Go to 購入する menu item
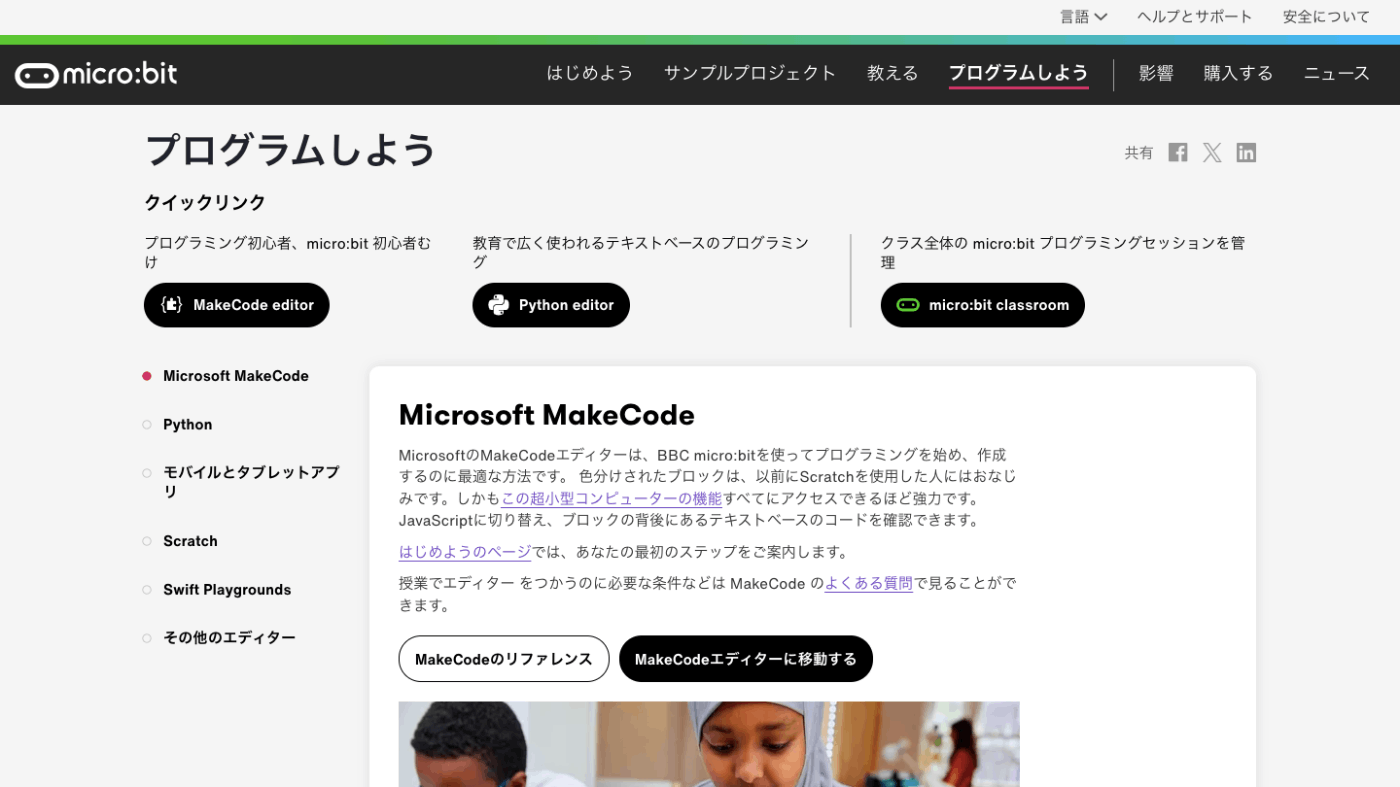Screen dimensions: 1400x787 (x=1238, y=73)
